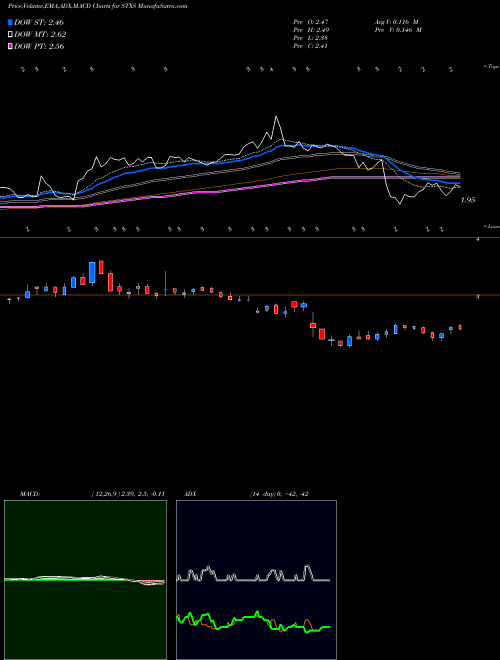Click the '4' price axis label
The image size is (500, 660).
pos(478,240)
